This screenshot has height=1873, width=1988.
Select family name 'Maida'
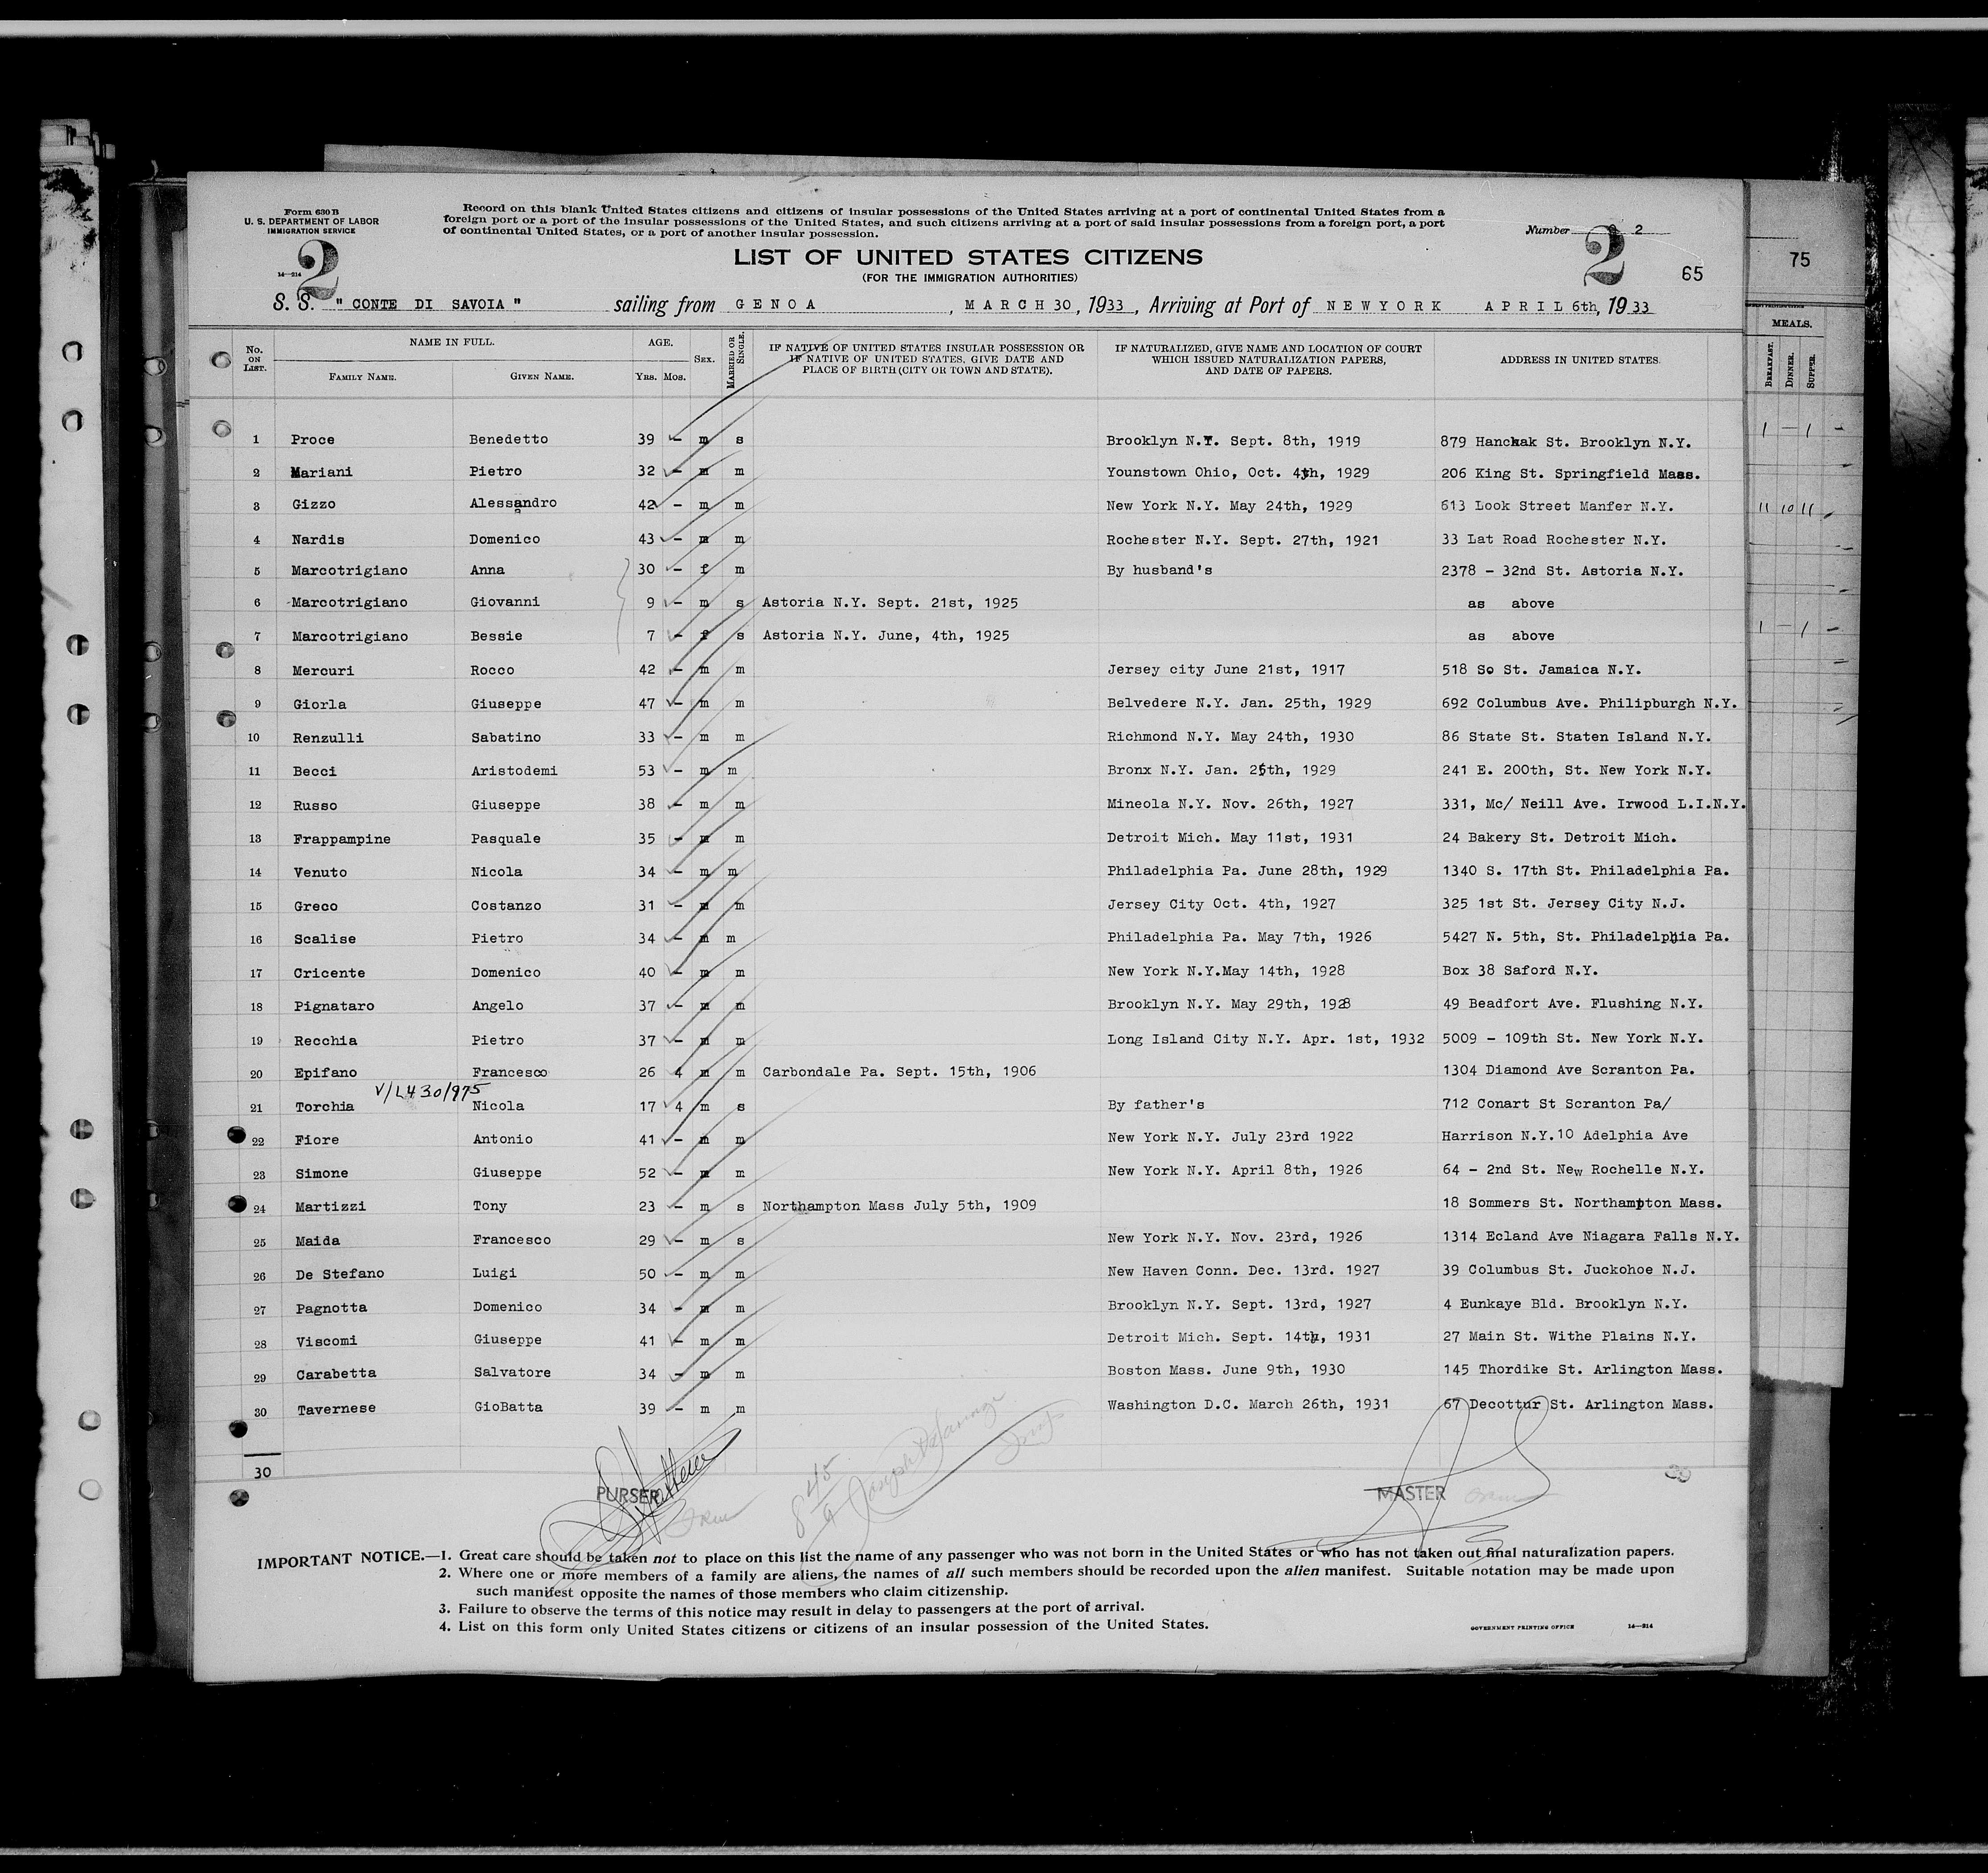(x=318, y=1242)
